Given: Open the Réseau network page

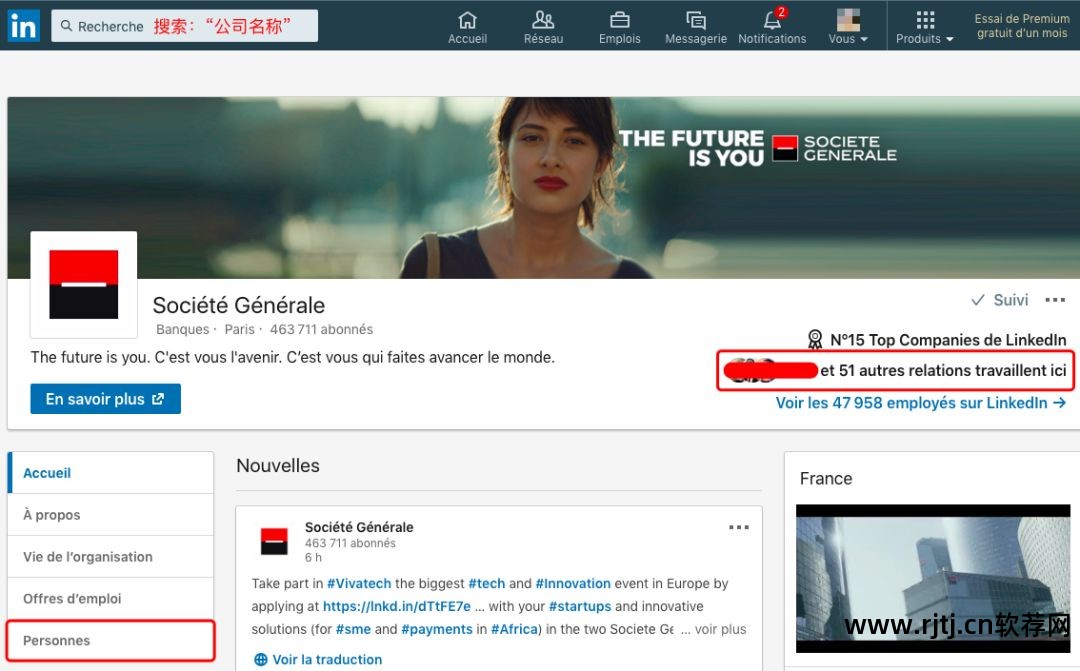Looking at the screenshot, I should pos(543,28).
